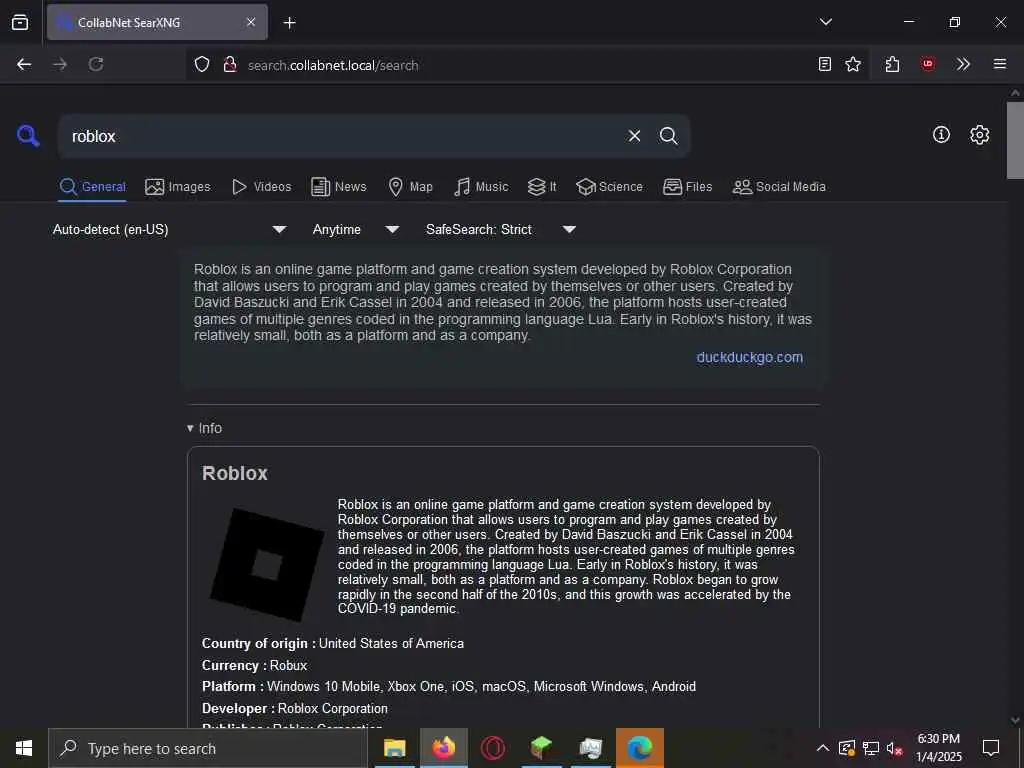List all tabs dropdown arrow
The image size is (1024, 768).
click(x=825, y=22)
